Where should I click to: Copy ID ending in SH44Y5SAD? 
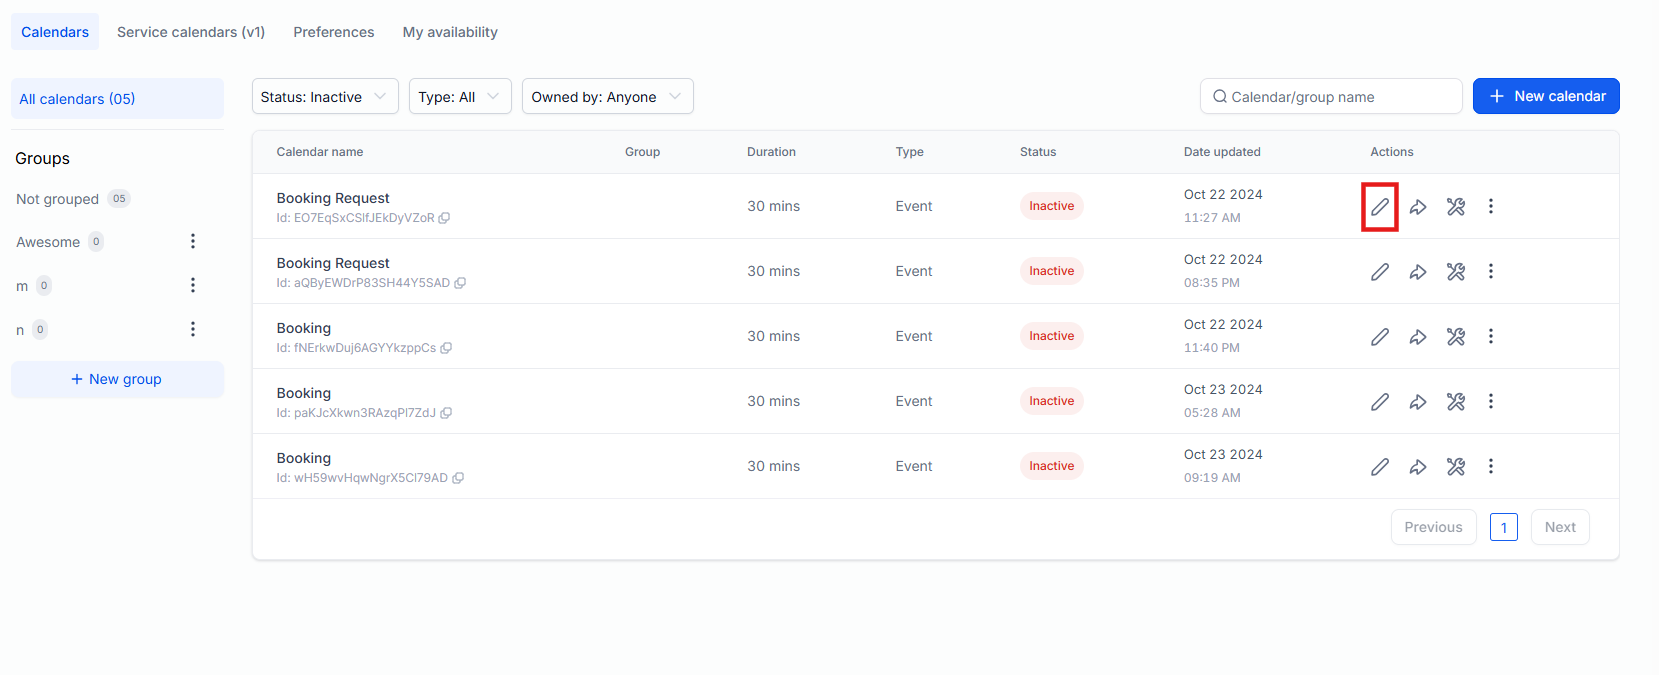(x=460, y=283)
